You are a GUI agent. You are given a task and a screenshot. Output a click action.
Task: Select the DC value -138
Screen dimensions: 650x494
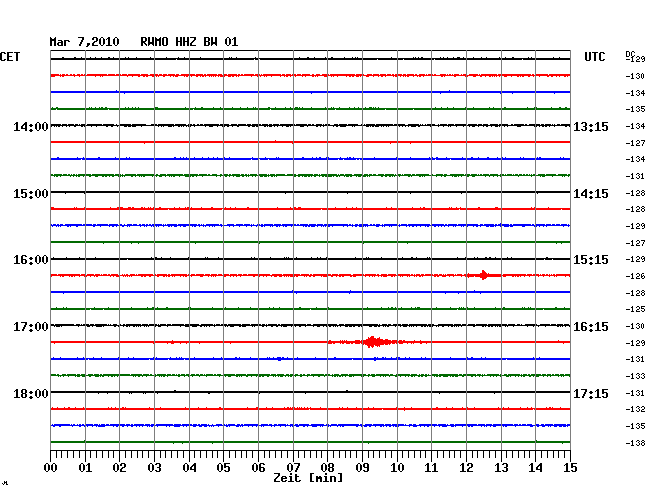coord(635,443)
